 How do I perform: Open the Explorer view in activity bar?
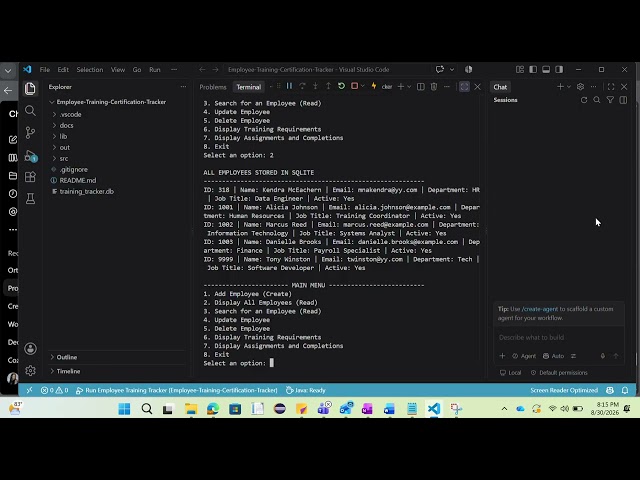30,88
